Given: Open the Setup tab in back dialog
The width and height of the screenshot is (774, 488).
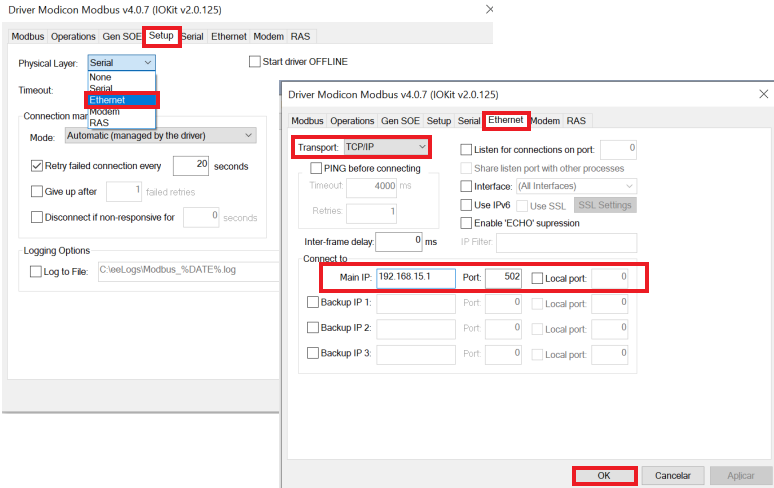Looking at the screenshot, I should (x=161, y=36).
